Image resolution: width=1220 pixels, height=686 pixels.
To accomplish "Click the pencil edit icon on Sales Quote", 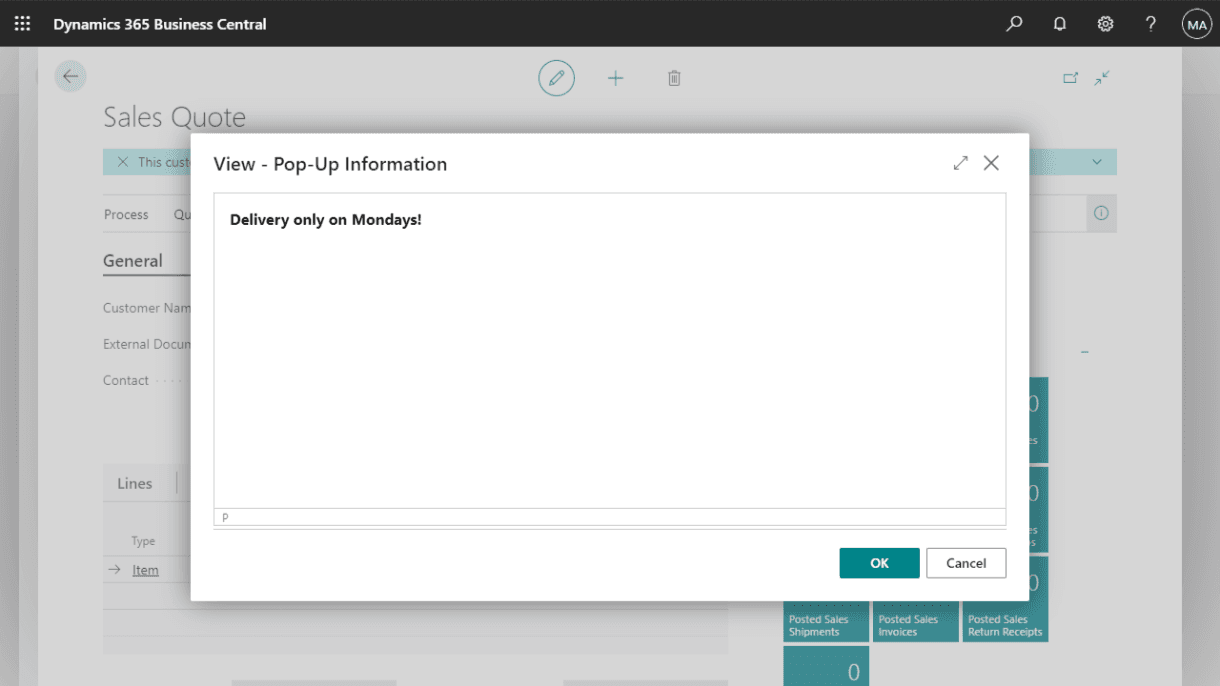I will [x=556, y=78].
